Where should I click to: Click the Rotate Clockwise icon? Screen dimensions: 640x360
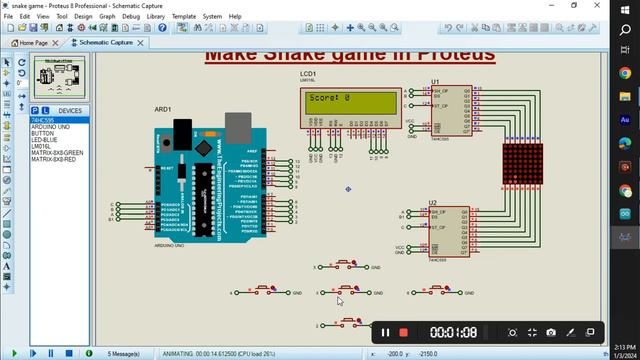22,62
